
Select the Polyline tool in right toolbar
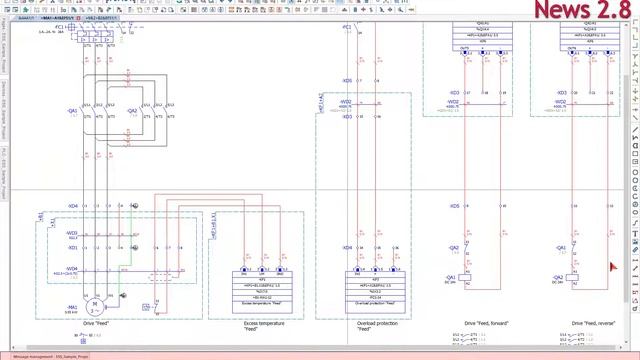635,138
